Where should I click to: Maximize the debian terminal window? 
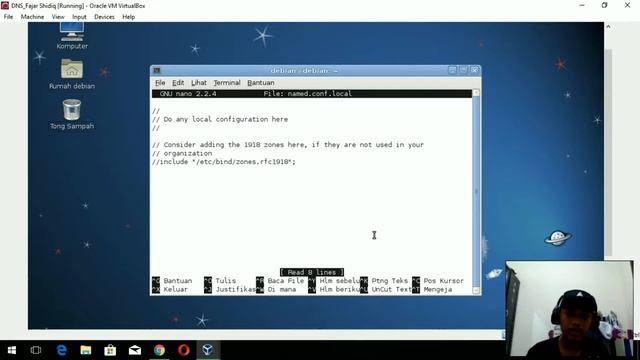click(x=463, y=70)
